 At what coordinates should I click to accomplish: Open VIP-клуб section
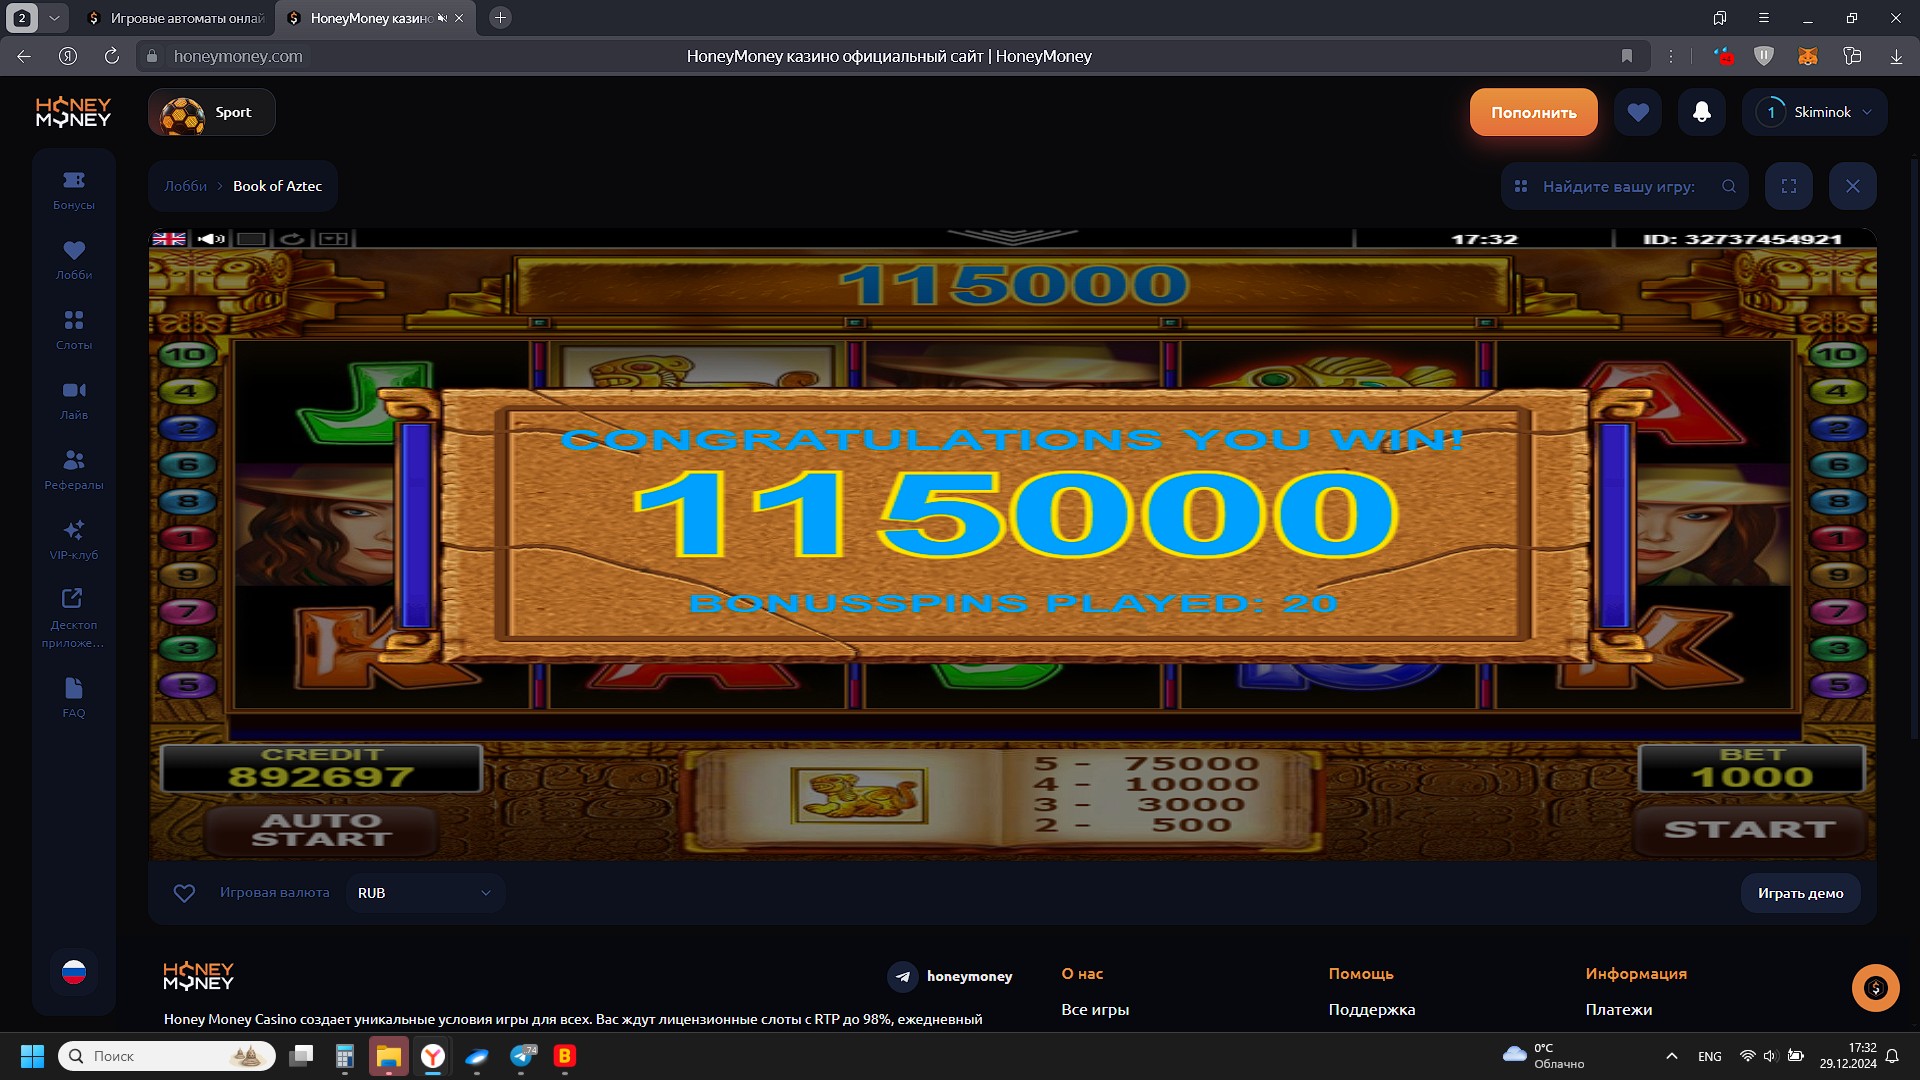(x=74, y=540)
